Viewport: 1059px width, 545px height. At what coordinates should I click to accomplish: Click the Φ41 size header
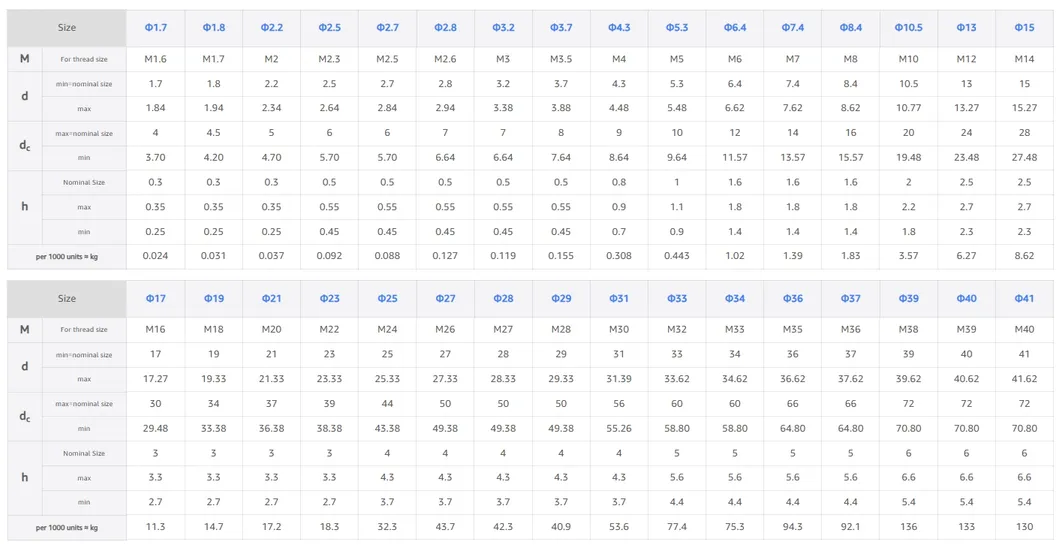tap(1024, 299)
